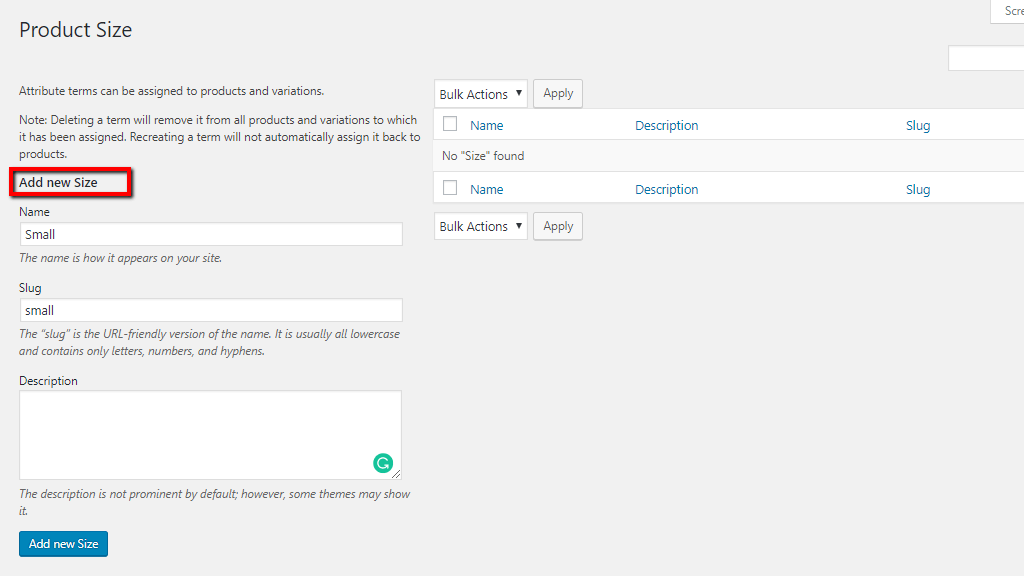Click the top Apply button

pos(558,93)
